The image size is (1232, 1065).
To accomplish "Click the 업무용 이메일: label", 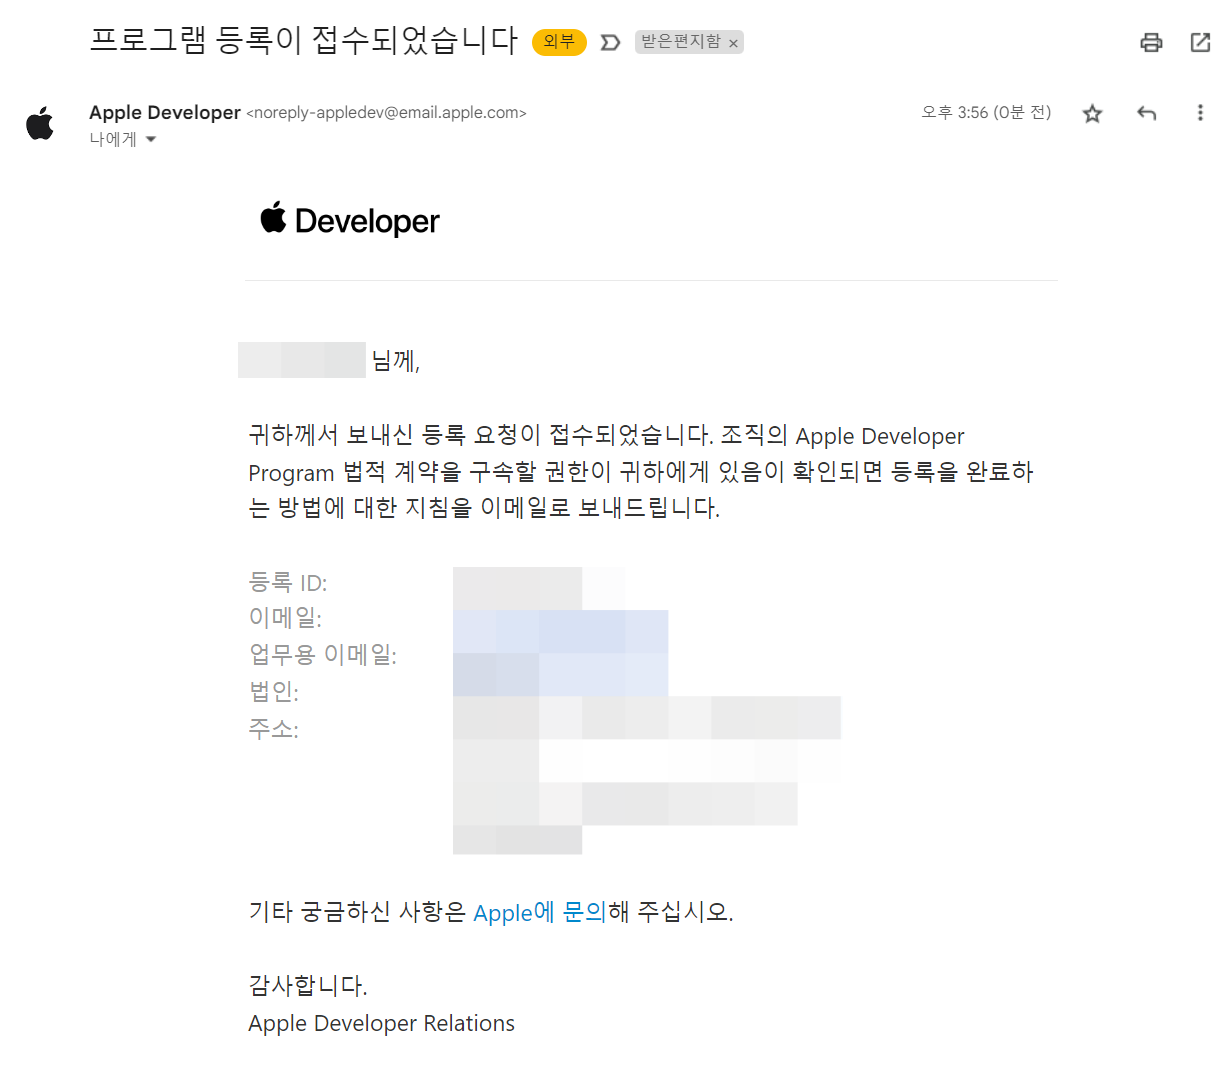I will pos(323,655).
